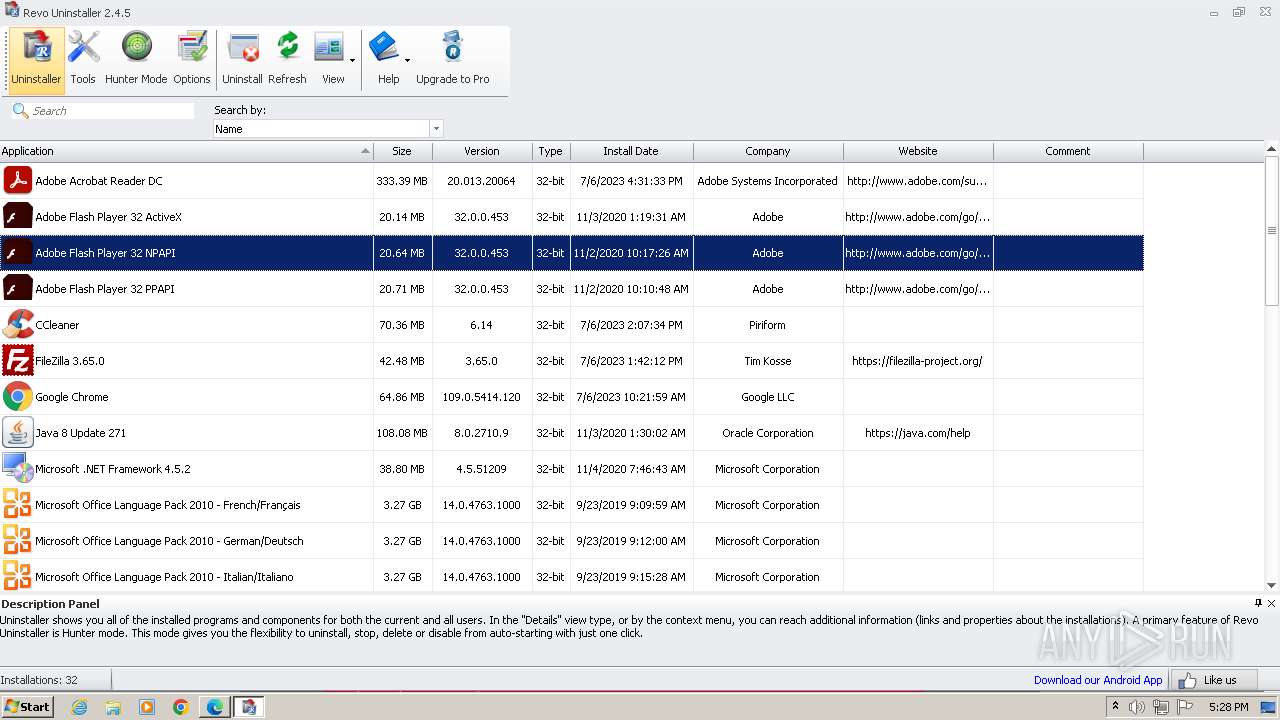Open Windows Explorer from the taskbar
The image size is (1280, 720).
pyautogui.click(x=113, y=707)
